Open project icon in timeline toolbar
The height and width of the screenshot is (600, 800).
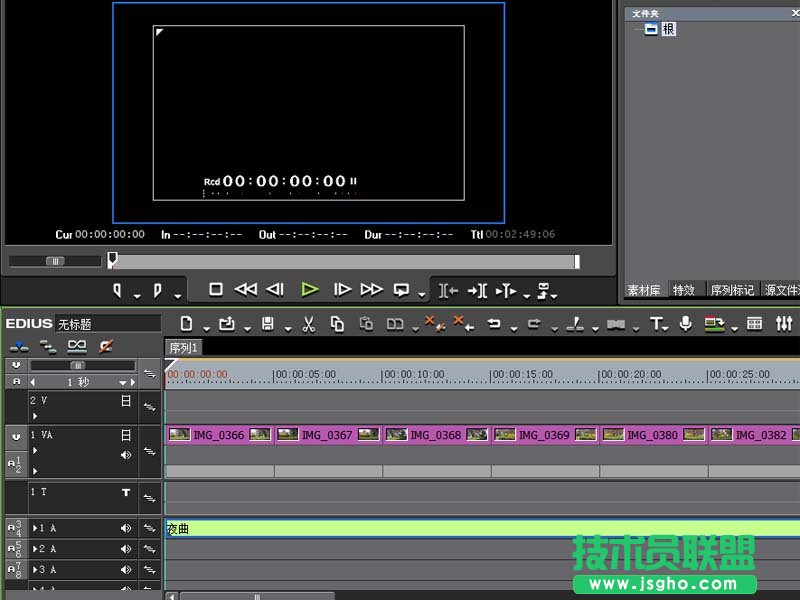click(x=227, y=324)
